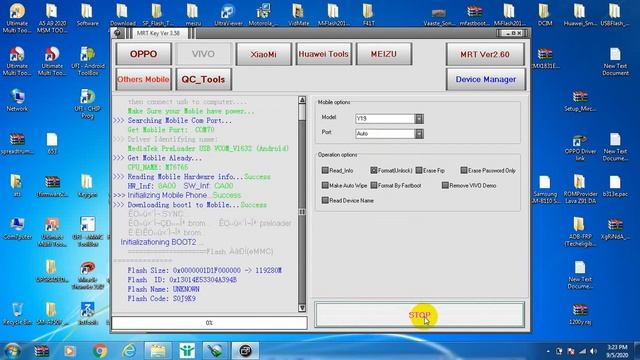
Task: Click the MRT Ver2.60 button
Action: 485,54
